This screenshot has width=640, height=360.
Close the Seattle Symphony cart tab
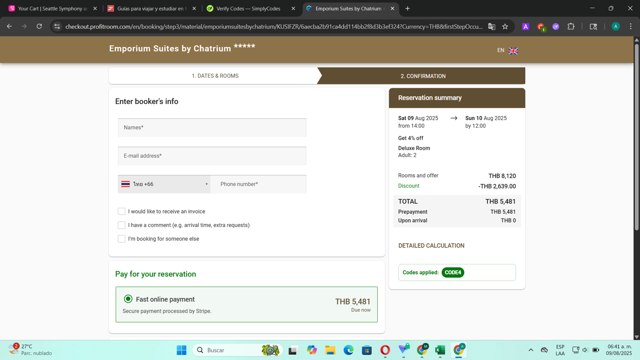(x=95, y=8)
